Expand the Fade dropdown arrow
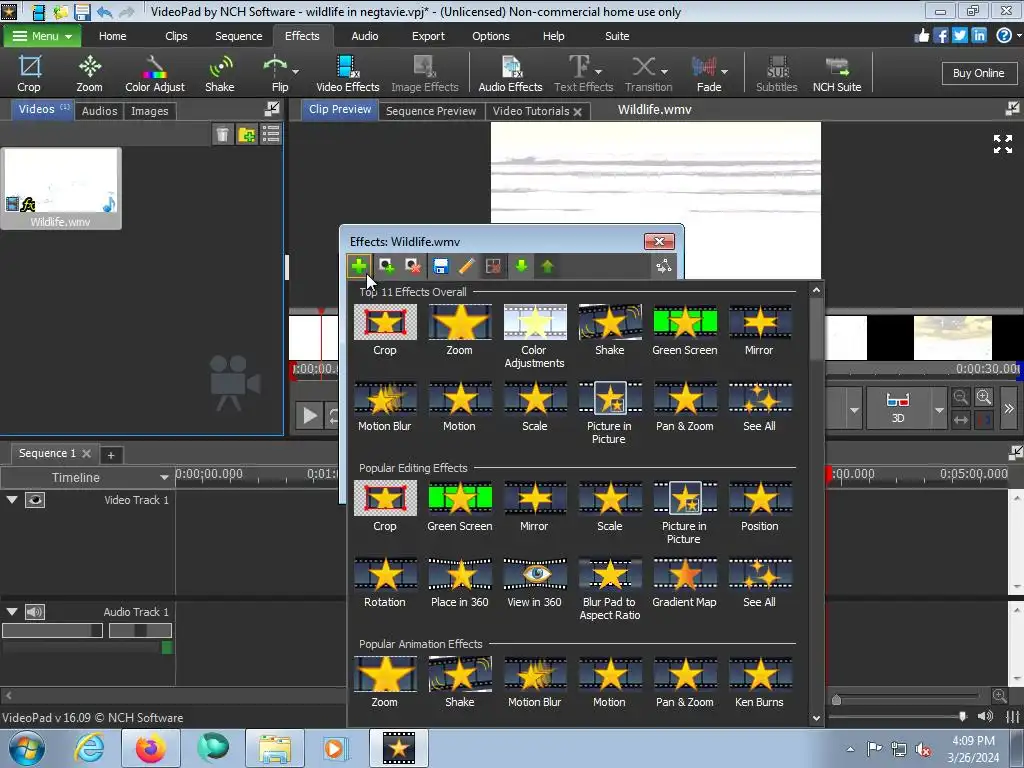This screenshot has width=1024, height=768. (x=725, y=72)
